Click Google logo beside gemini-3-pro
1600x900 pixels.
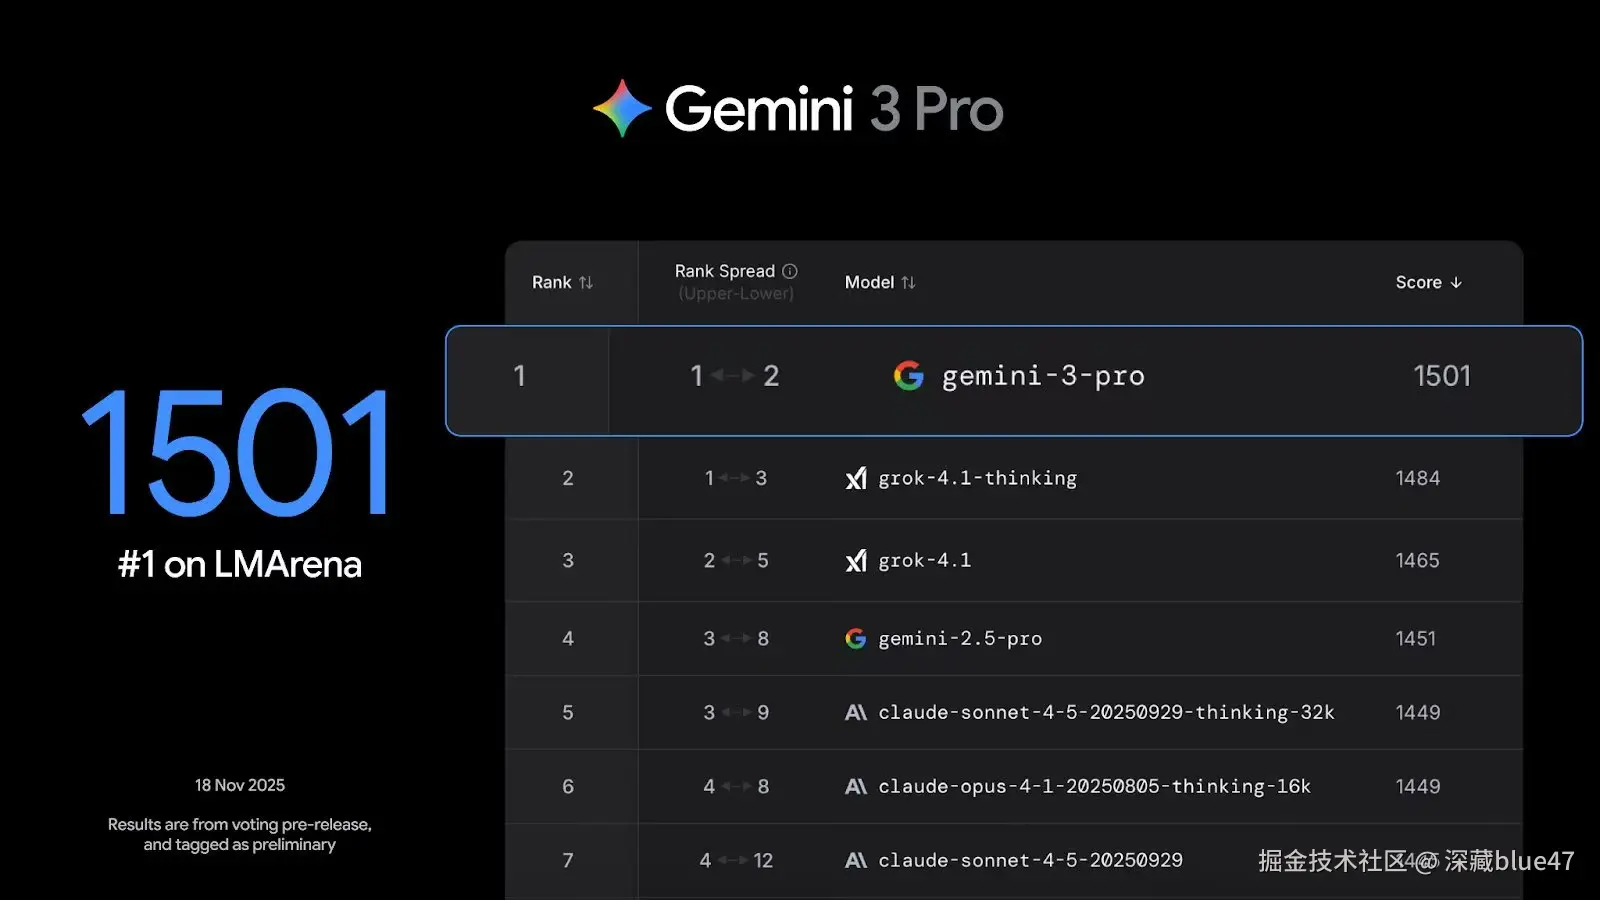coord(909,376)
